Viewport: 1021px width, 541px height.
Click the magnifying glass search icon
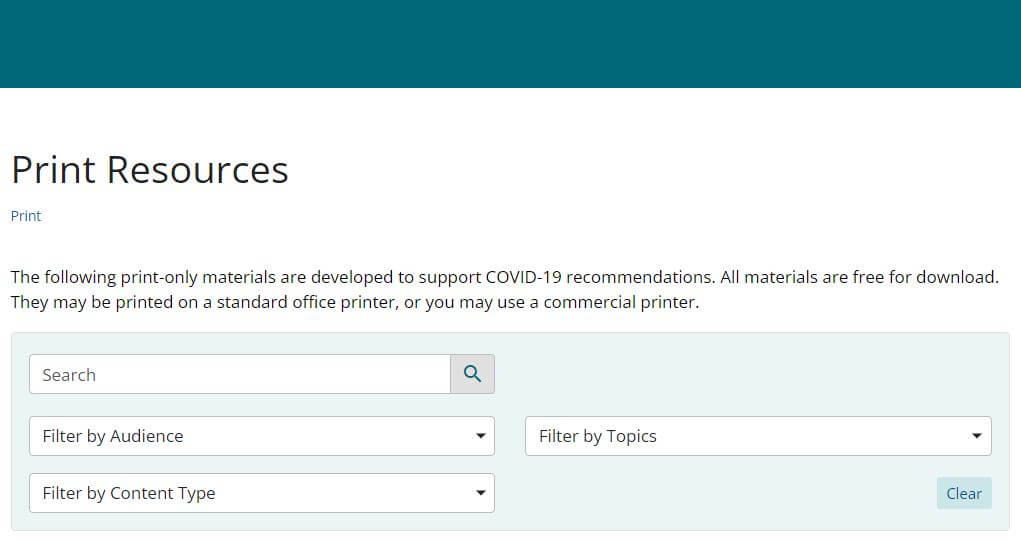[x=472, y=374]
